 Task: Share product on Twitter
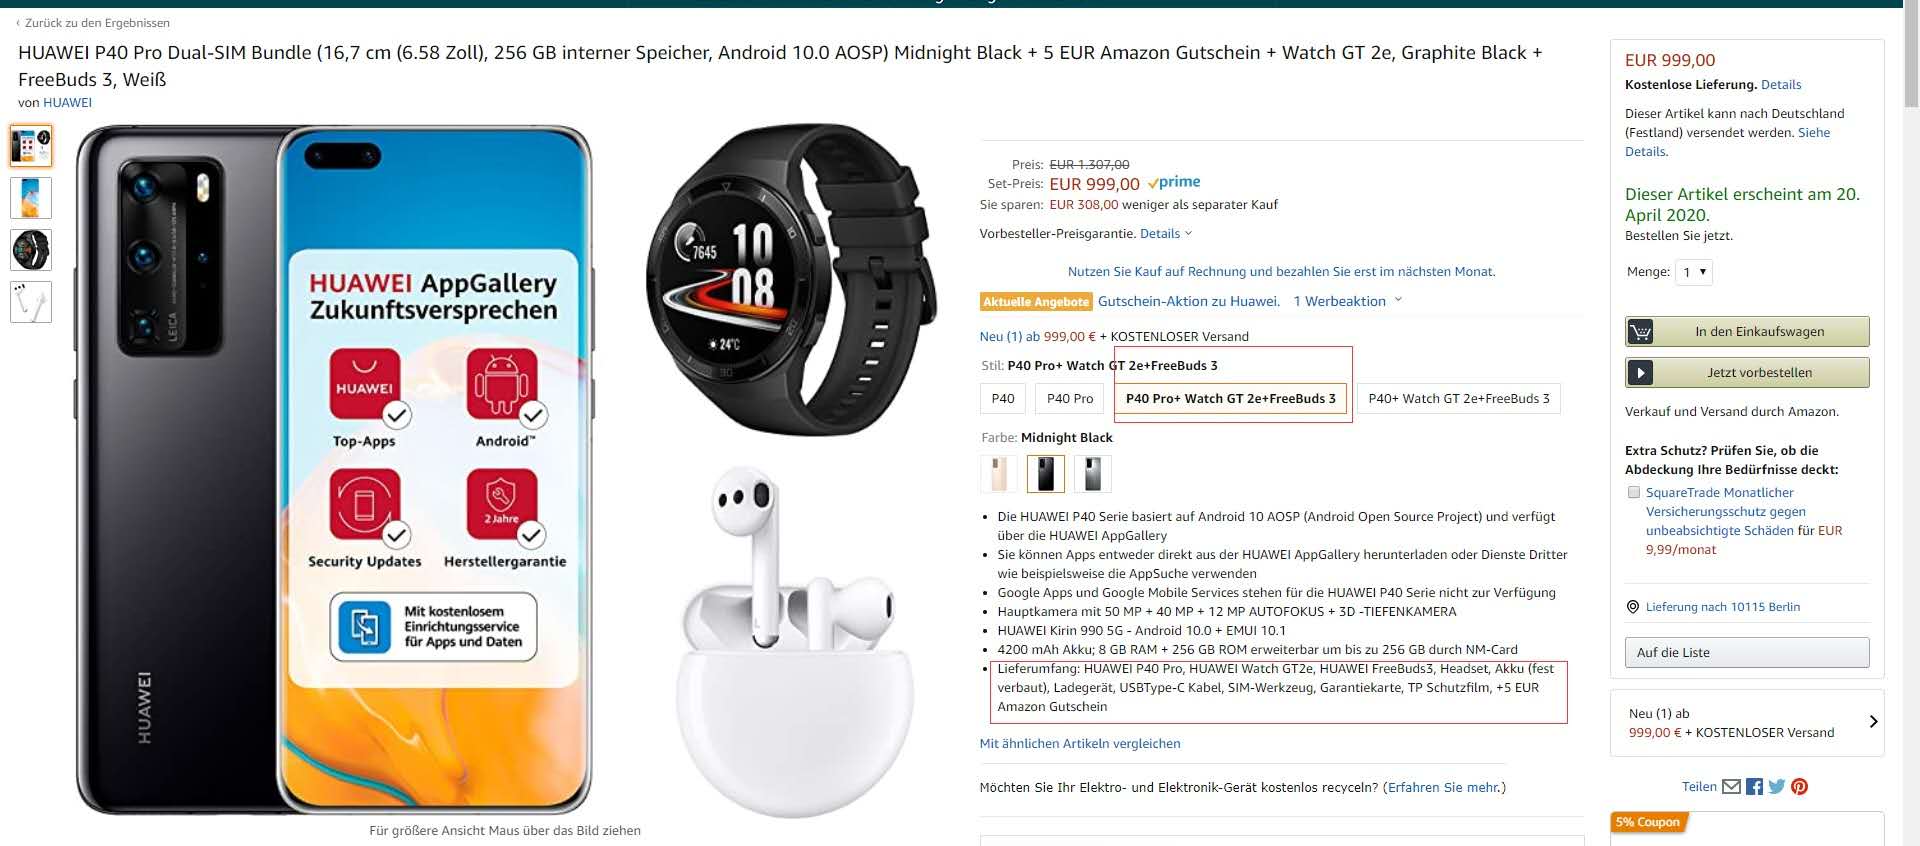click(1777, 787)
